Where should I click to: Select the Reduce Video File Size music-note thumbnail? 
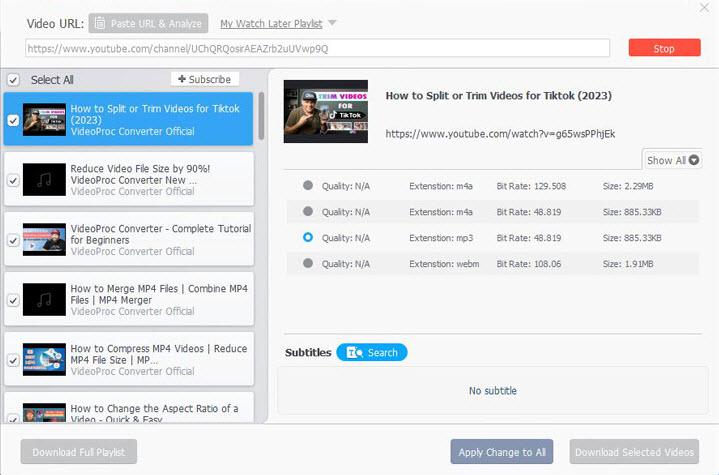[44, 180]
